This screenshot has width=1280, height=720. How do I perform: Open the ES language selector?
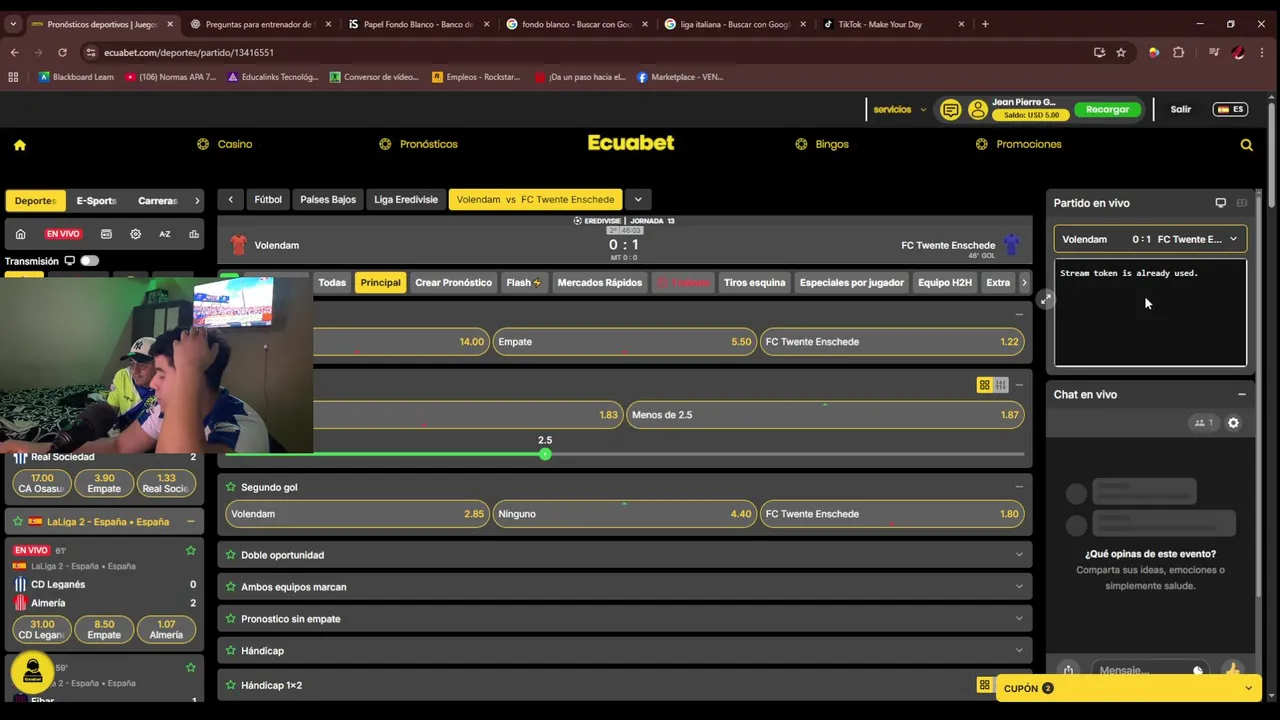[1230, 110]
